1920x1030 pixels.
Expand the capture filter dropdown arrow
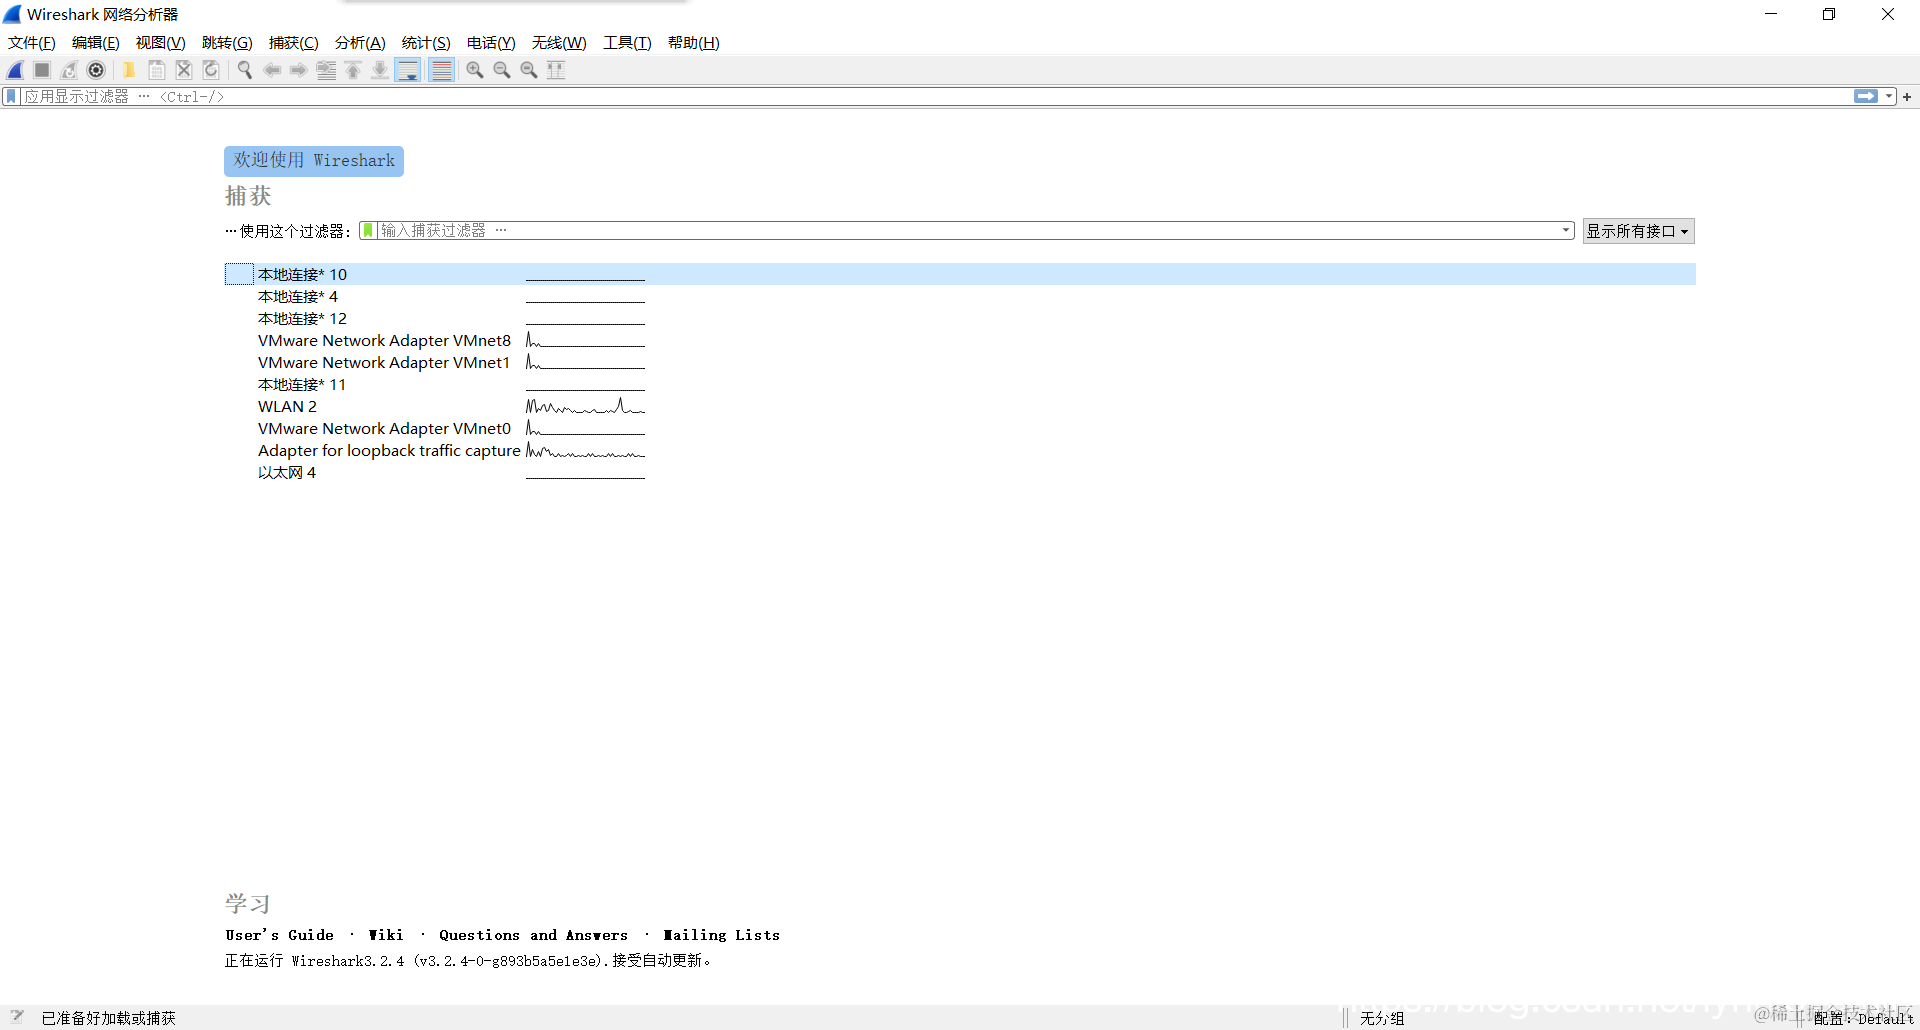pos(1566,231)
